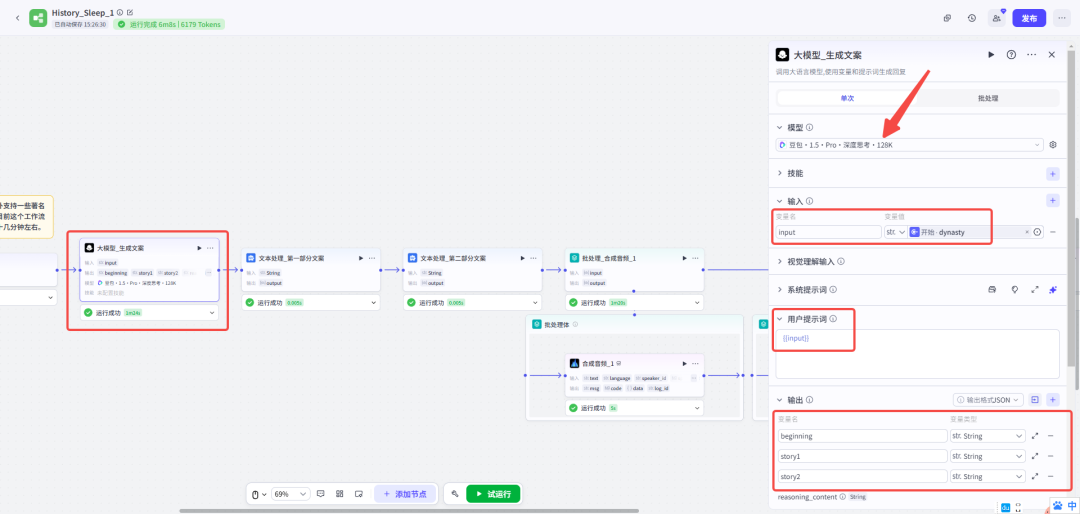Toggle the minimap icon in bottom toolbar

tap(359, 494)
